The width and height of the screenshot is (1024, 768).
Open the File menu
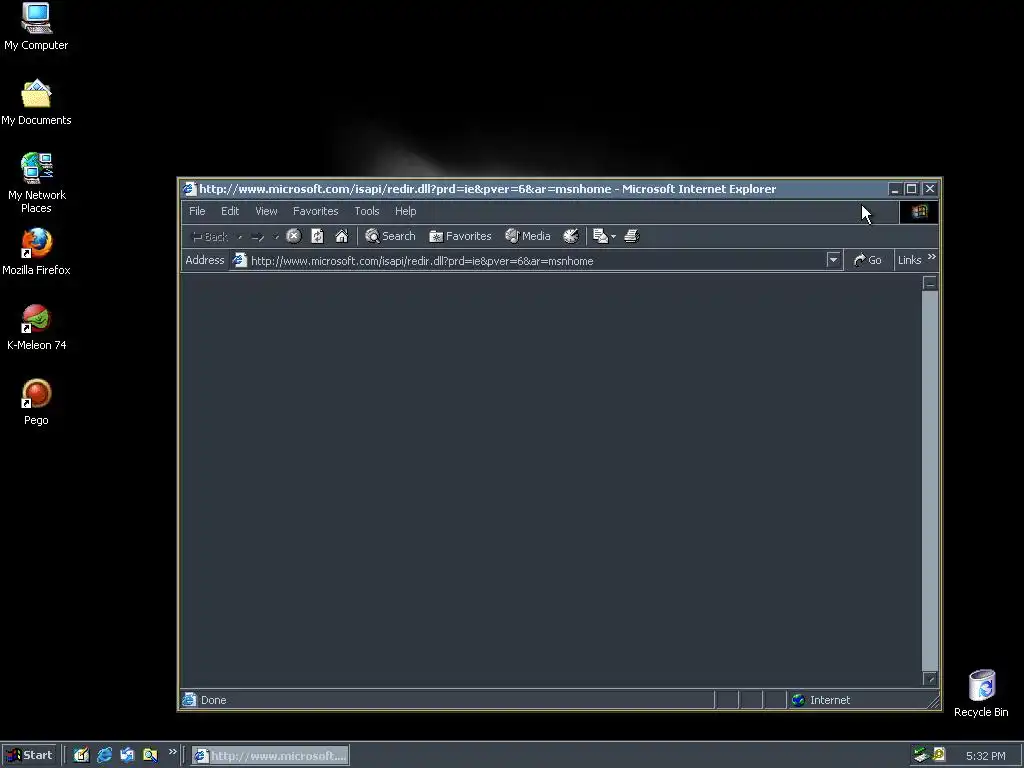[197, 211]
